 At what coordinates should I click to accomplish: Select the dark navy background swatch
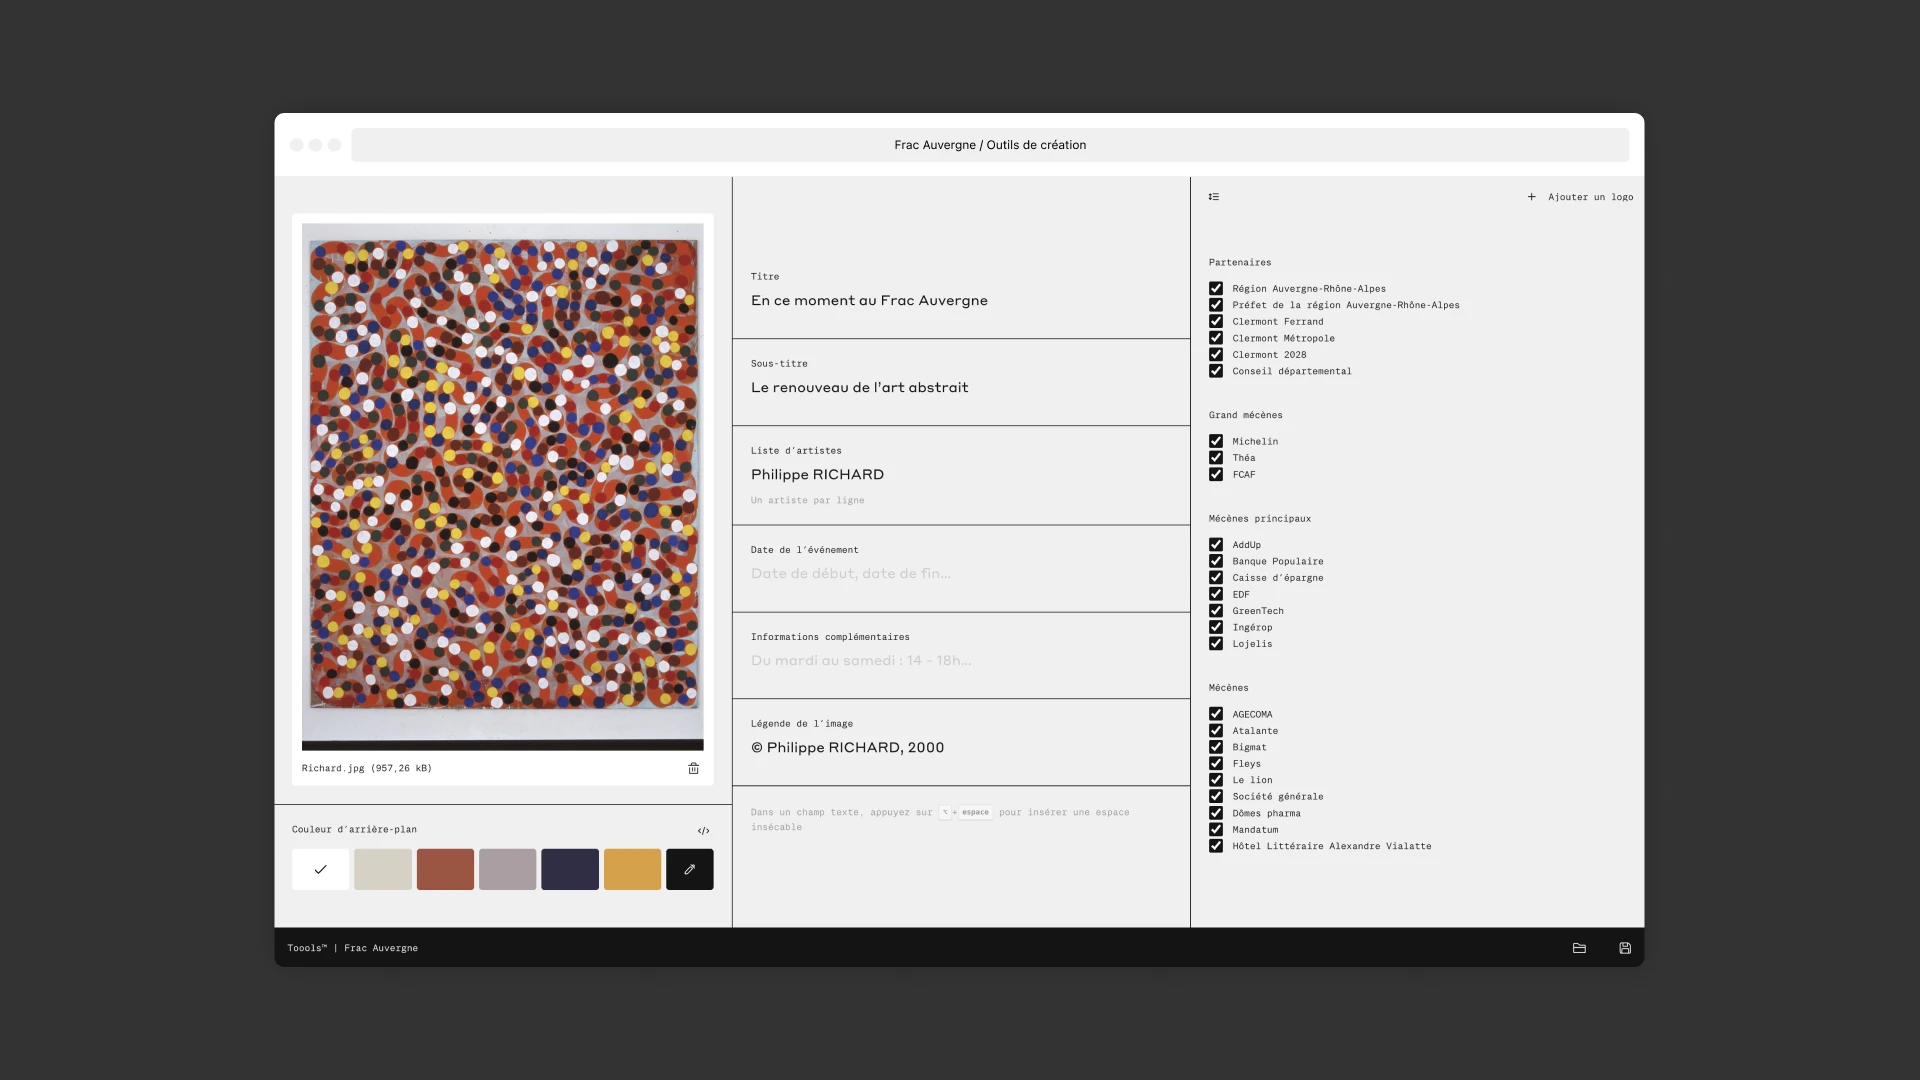(x=570, y=869)
